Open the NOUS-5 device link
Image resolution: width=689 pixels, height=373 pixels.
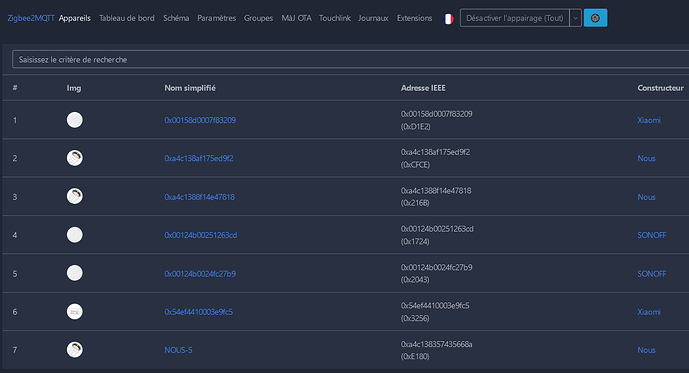click(178, 350)
